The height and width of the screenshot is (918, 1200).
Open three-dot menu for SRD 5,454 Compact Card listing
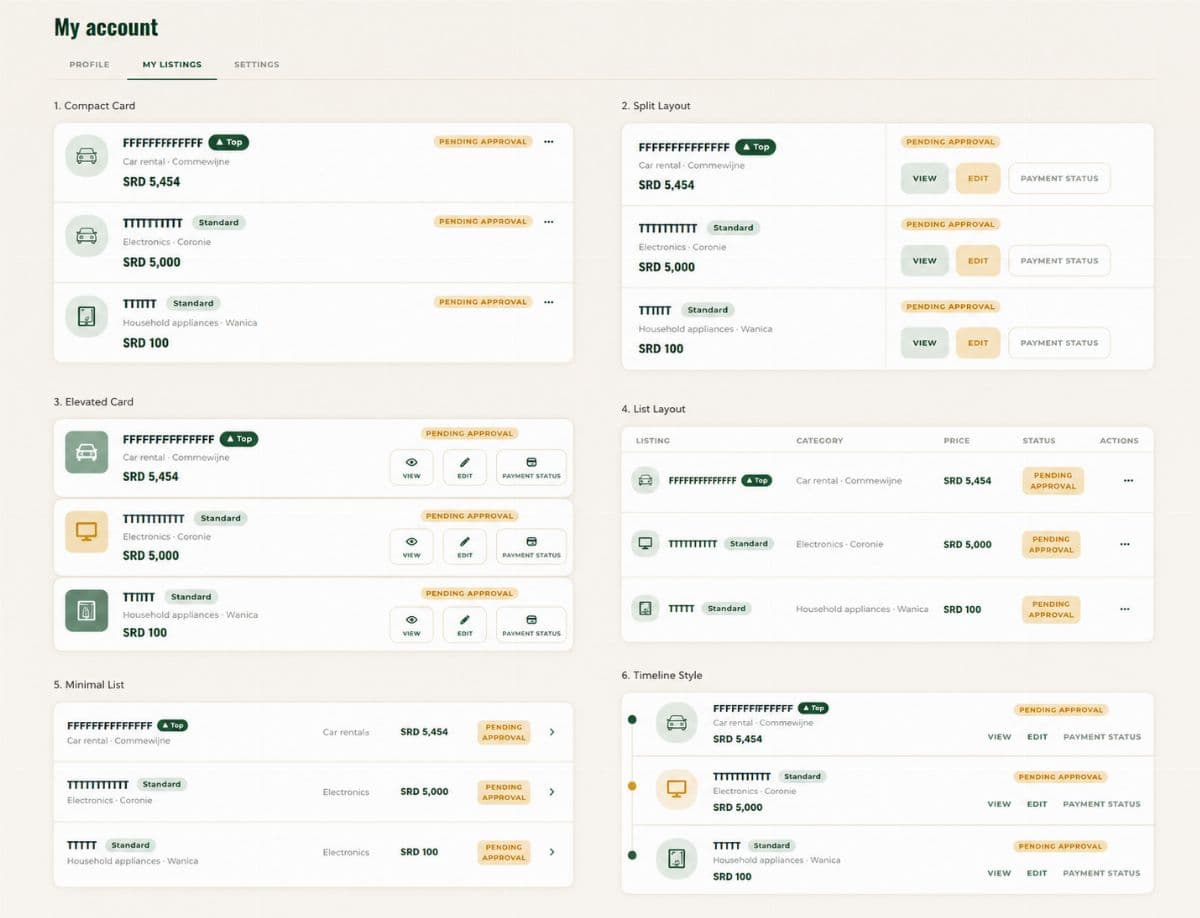click(548, 142)
